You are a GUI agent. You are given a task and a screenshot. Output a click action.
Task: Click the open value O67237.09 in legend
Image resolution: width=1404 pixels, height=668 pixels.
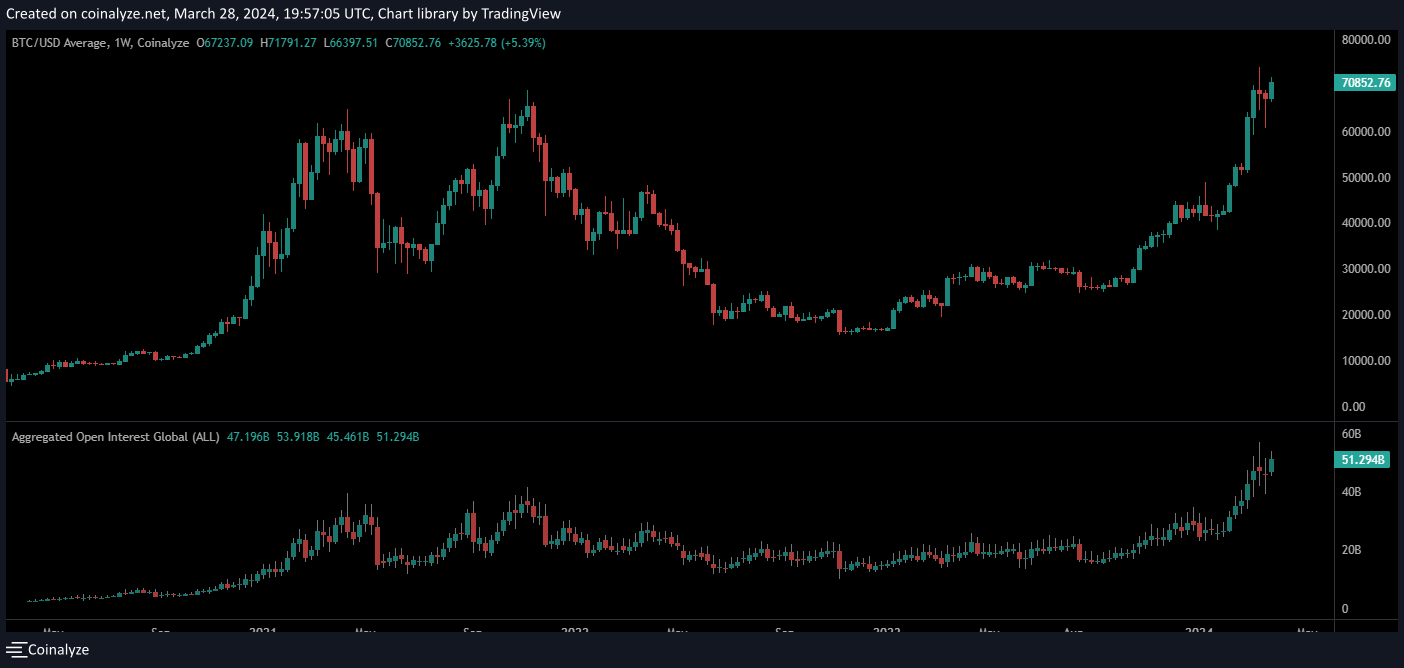[229, 43]
